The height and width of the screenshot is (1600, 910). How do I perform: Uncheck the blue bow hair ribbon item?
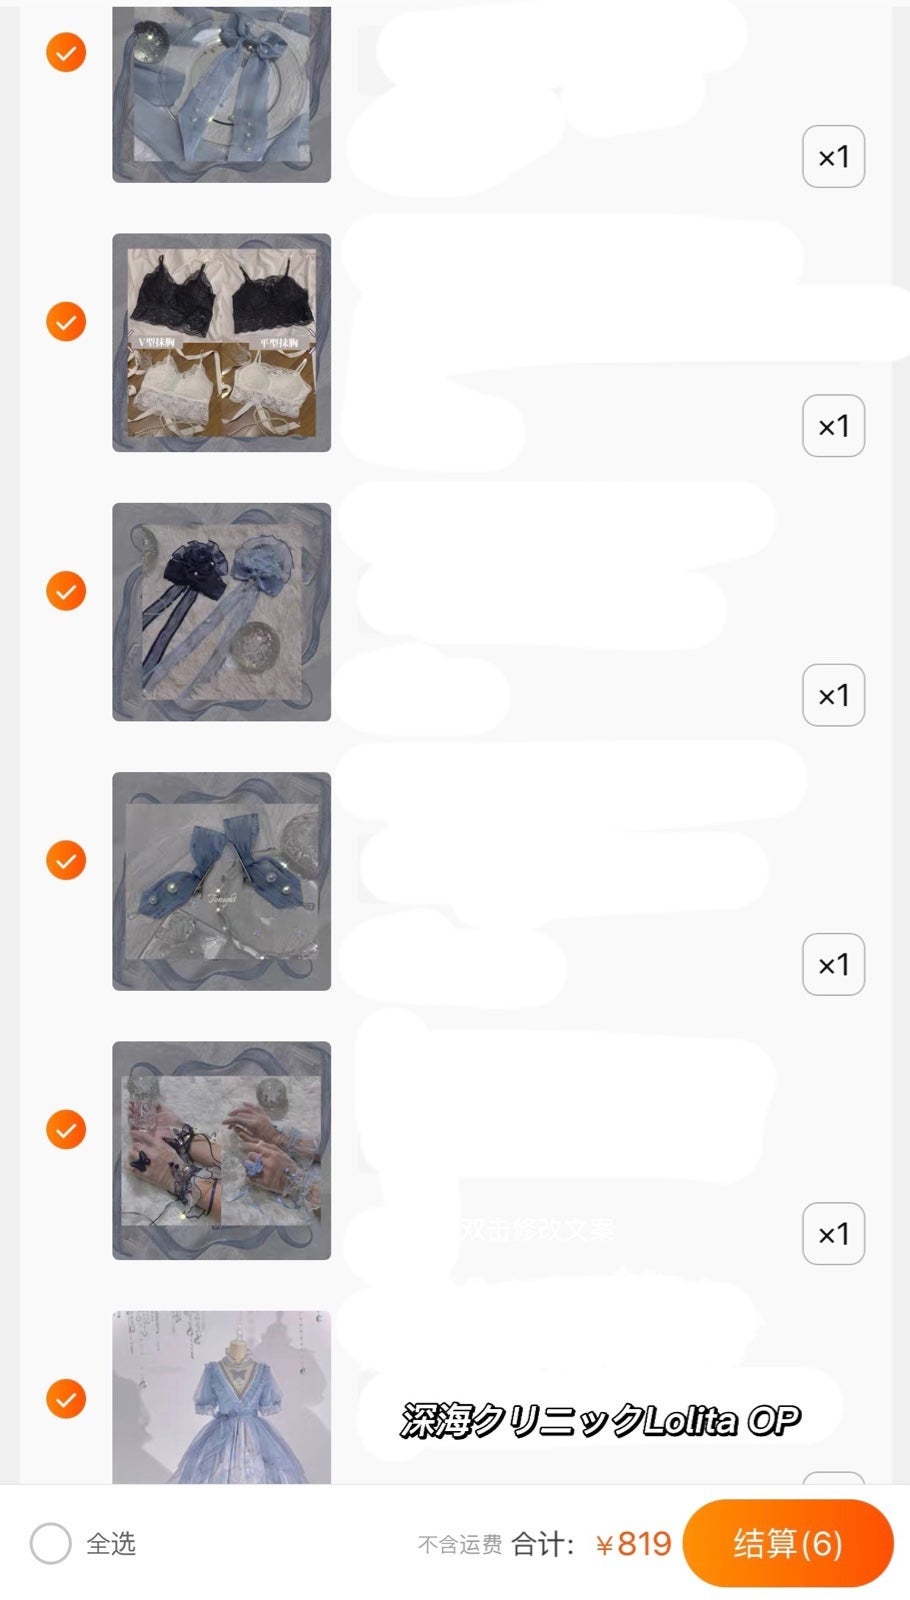click(66, 52)
